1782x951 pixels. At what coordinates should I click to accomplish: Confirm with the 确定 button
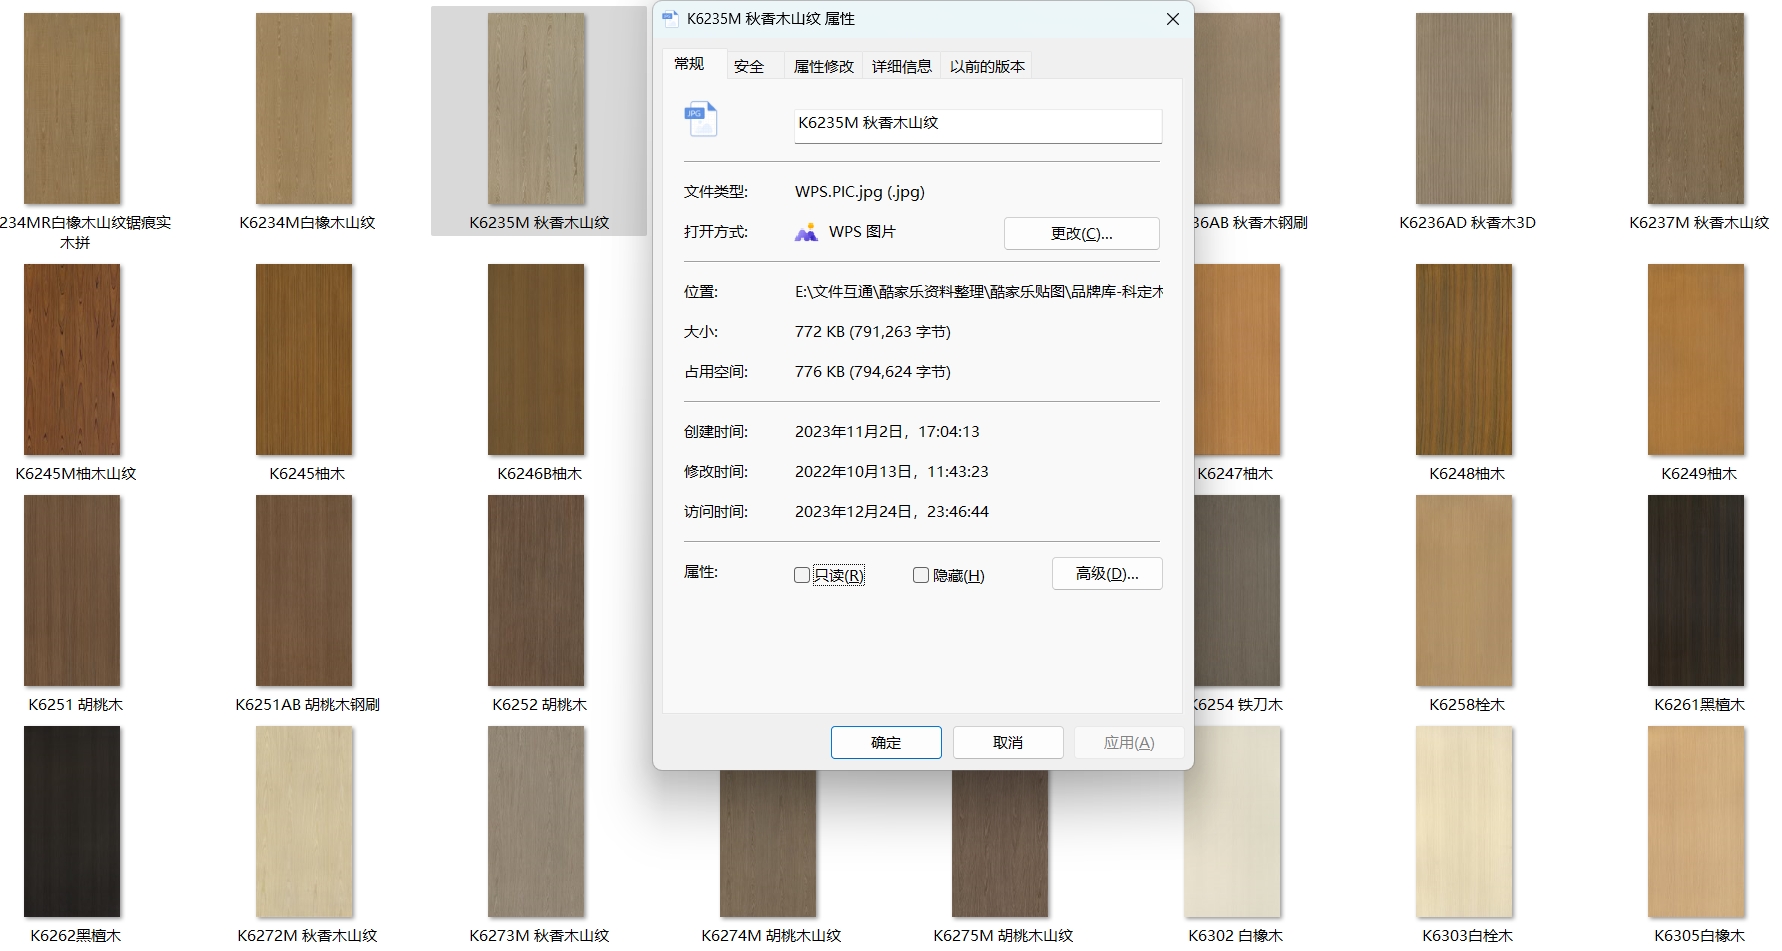coord(885,742)
